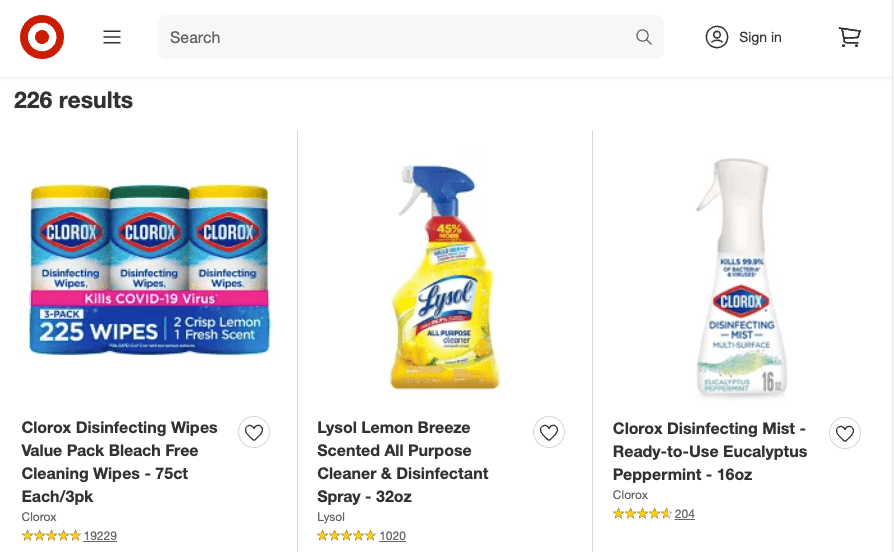The height and width of the screenshot is (552, 894).
Task: Open the 1020 reviews link
Action: [393, 536]
